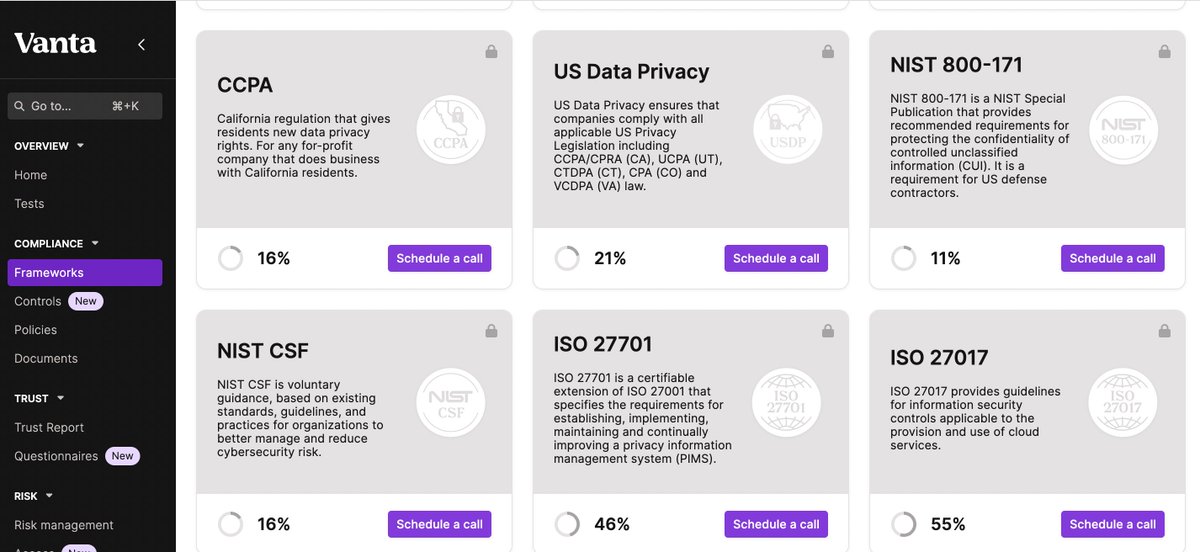This screenshot has height=552, width=1200.
Task: Click the lock icon on US Data Privacy card
Action: [x=828, y=52]
